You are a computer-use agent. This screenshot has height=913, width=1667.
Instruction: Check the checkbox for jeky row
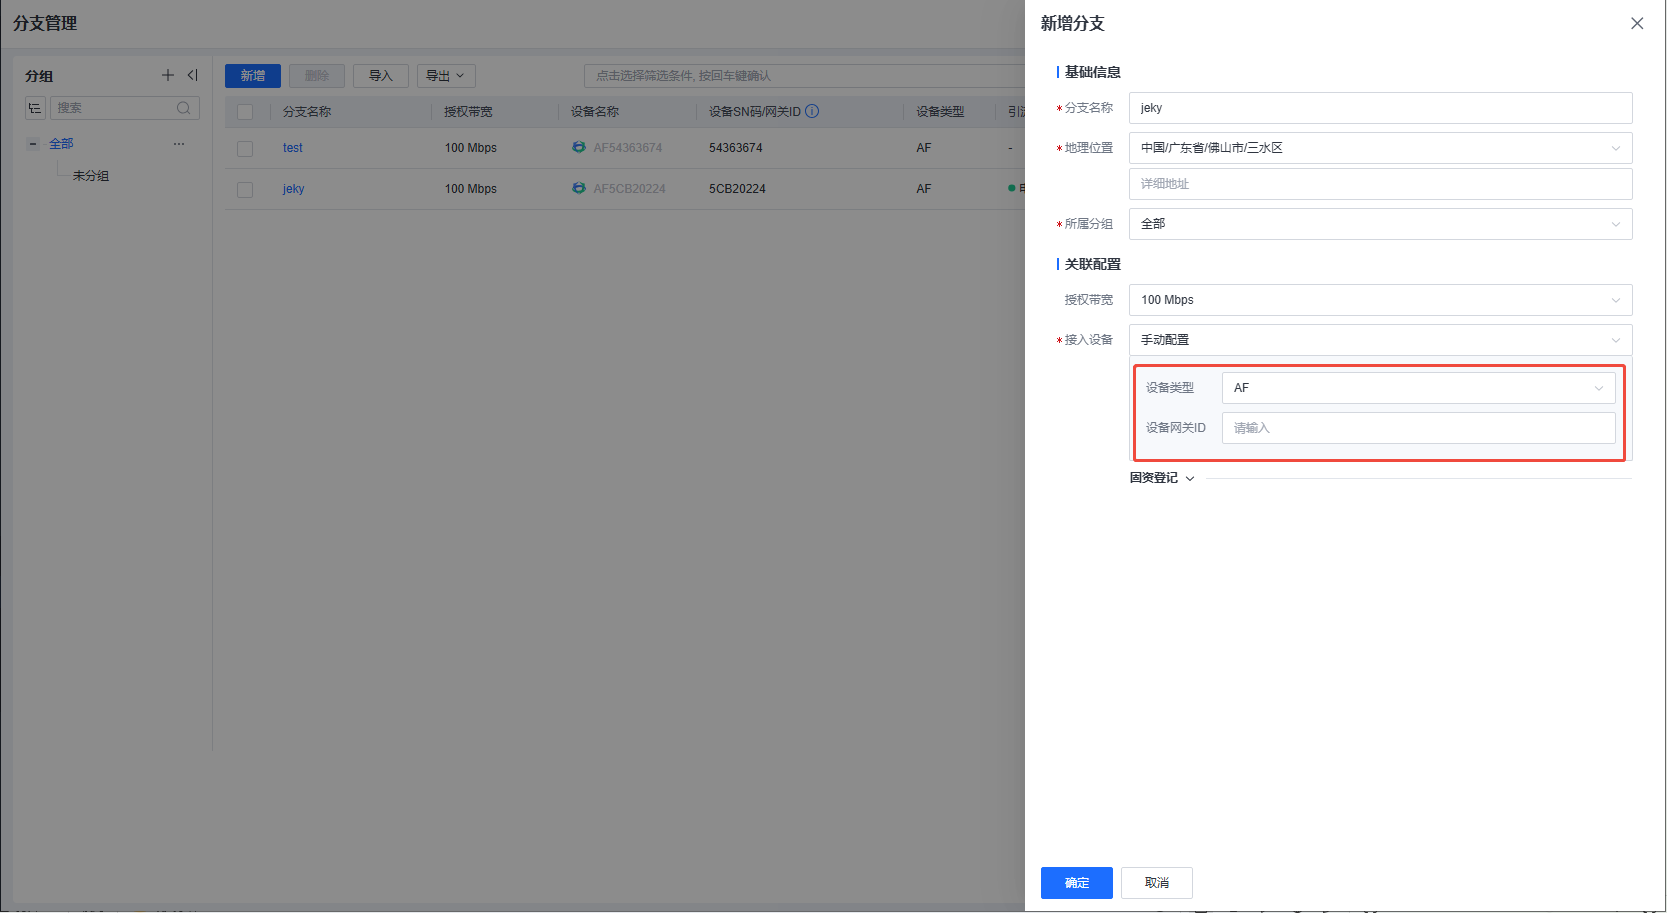pos(245,190)
